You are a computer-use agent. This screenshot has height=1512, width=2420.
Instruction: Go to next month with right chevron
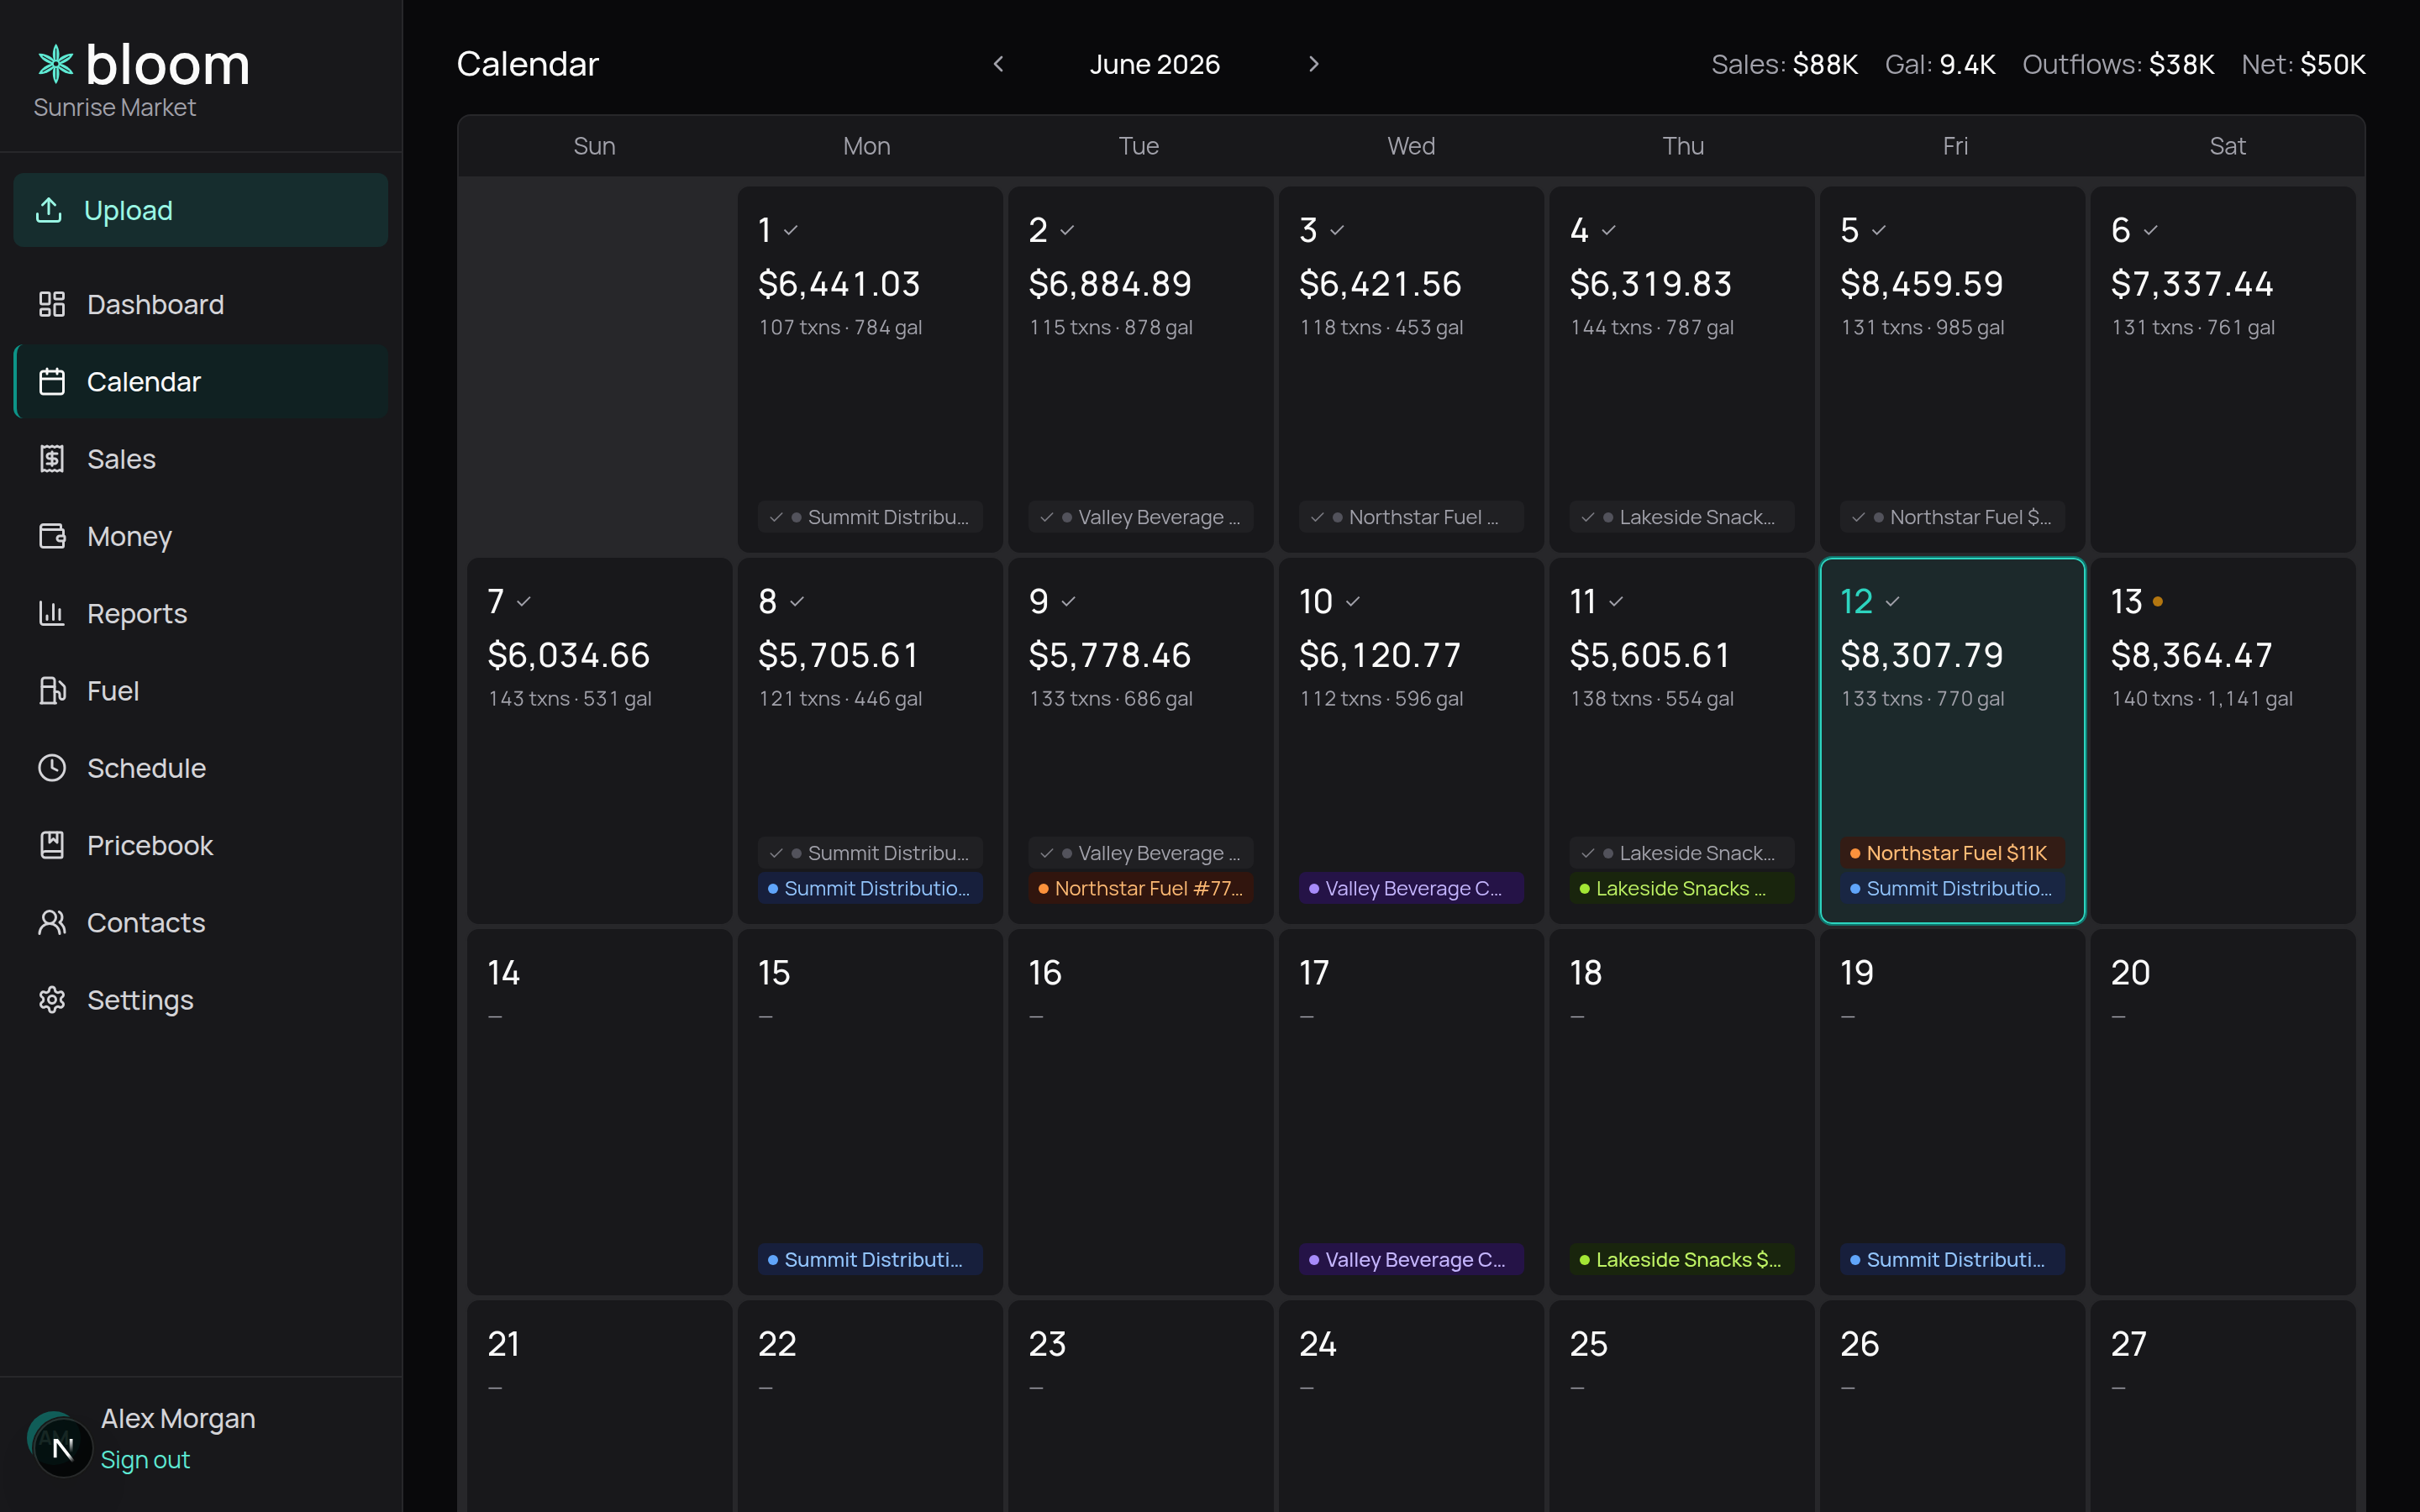[1314, 64]
